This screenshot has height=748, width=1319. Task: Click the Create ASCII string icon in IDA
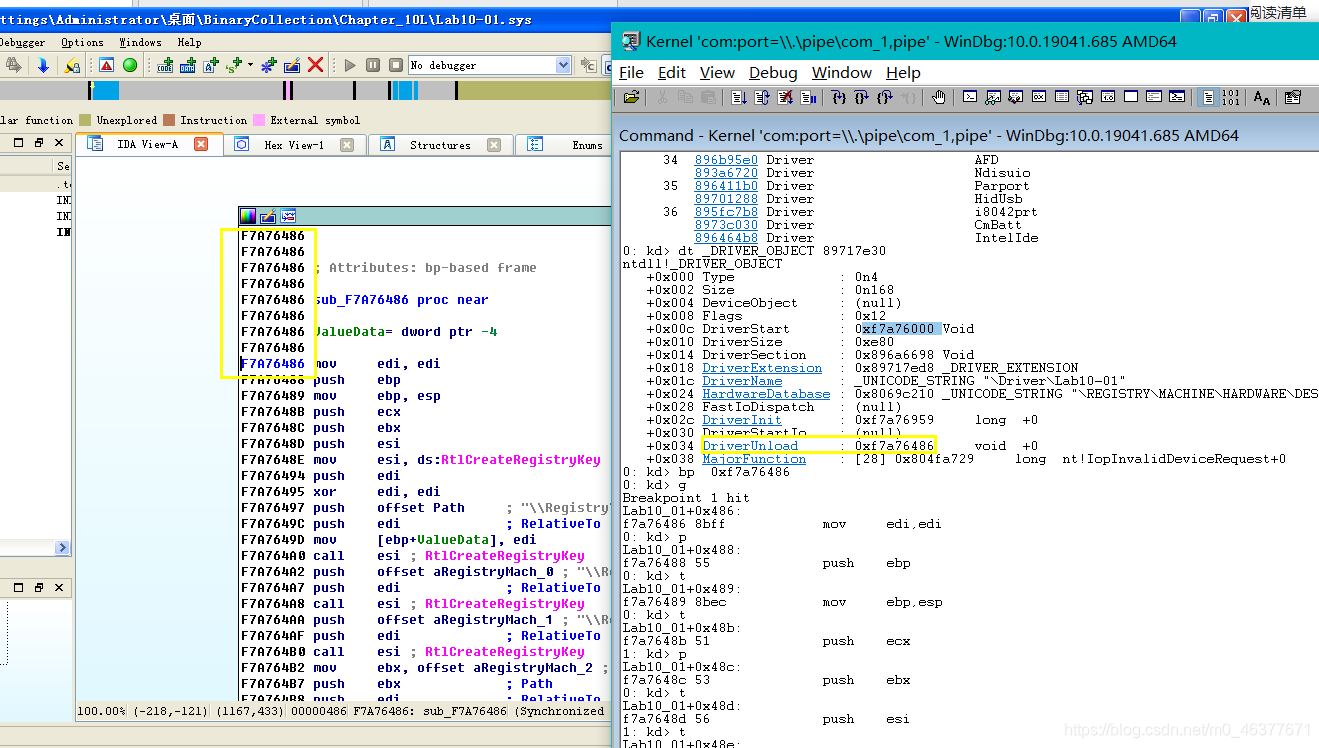(211, 65)
